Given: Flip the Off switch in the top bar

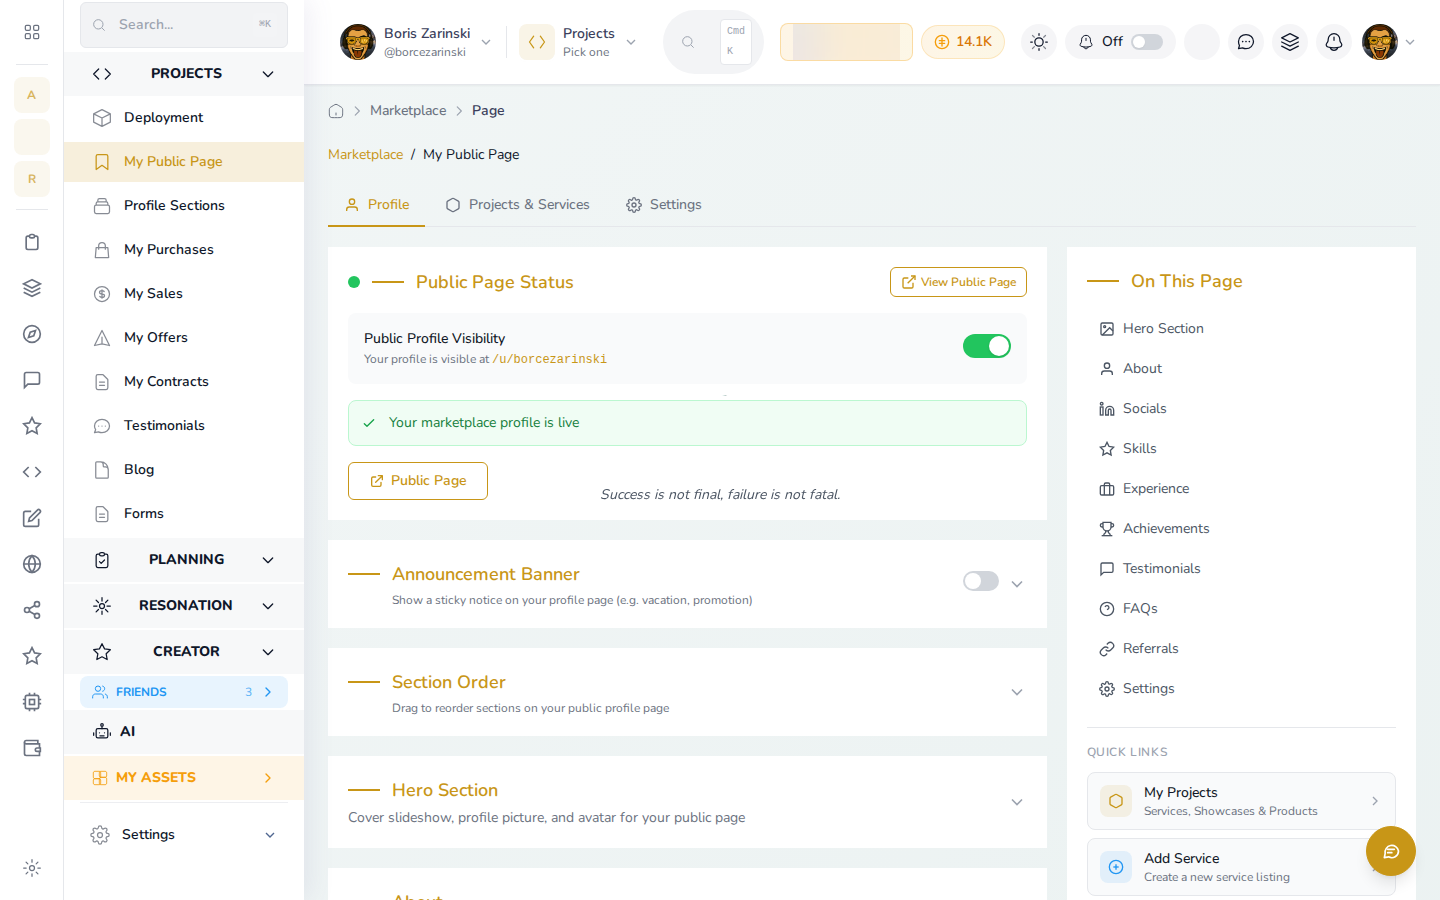Looking at the screenshot, I should [x=1147, y=42].
